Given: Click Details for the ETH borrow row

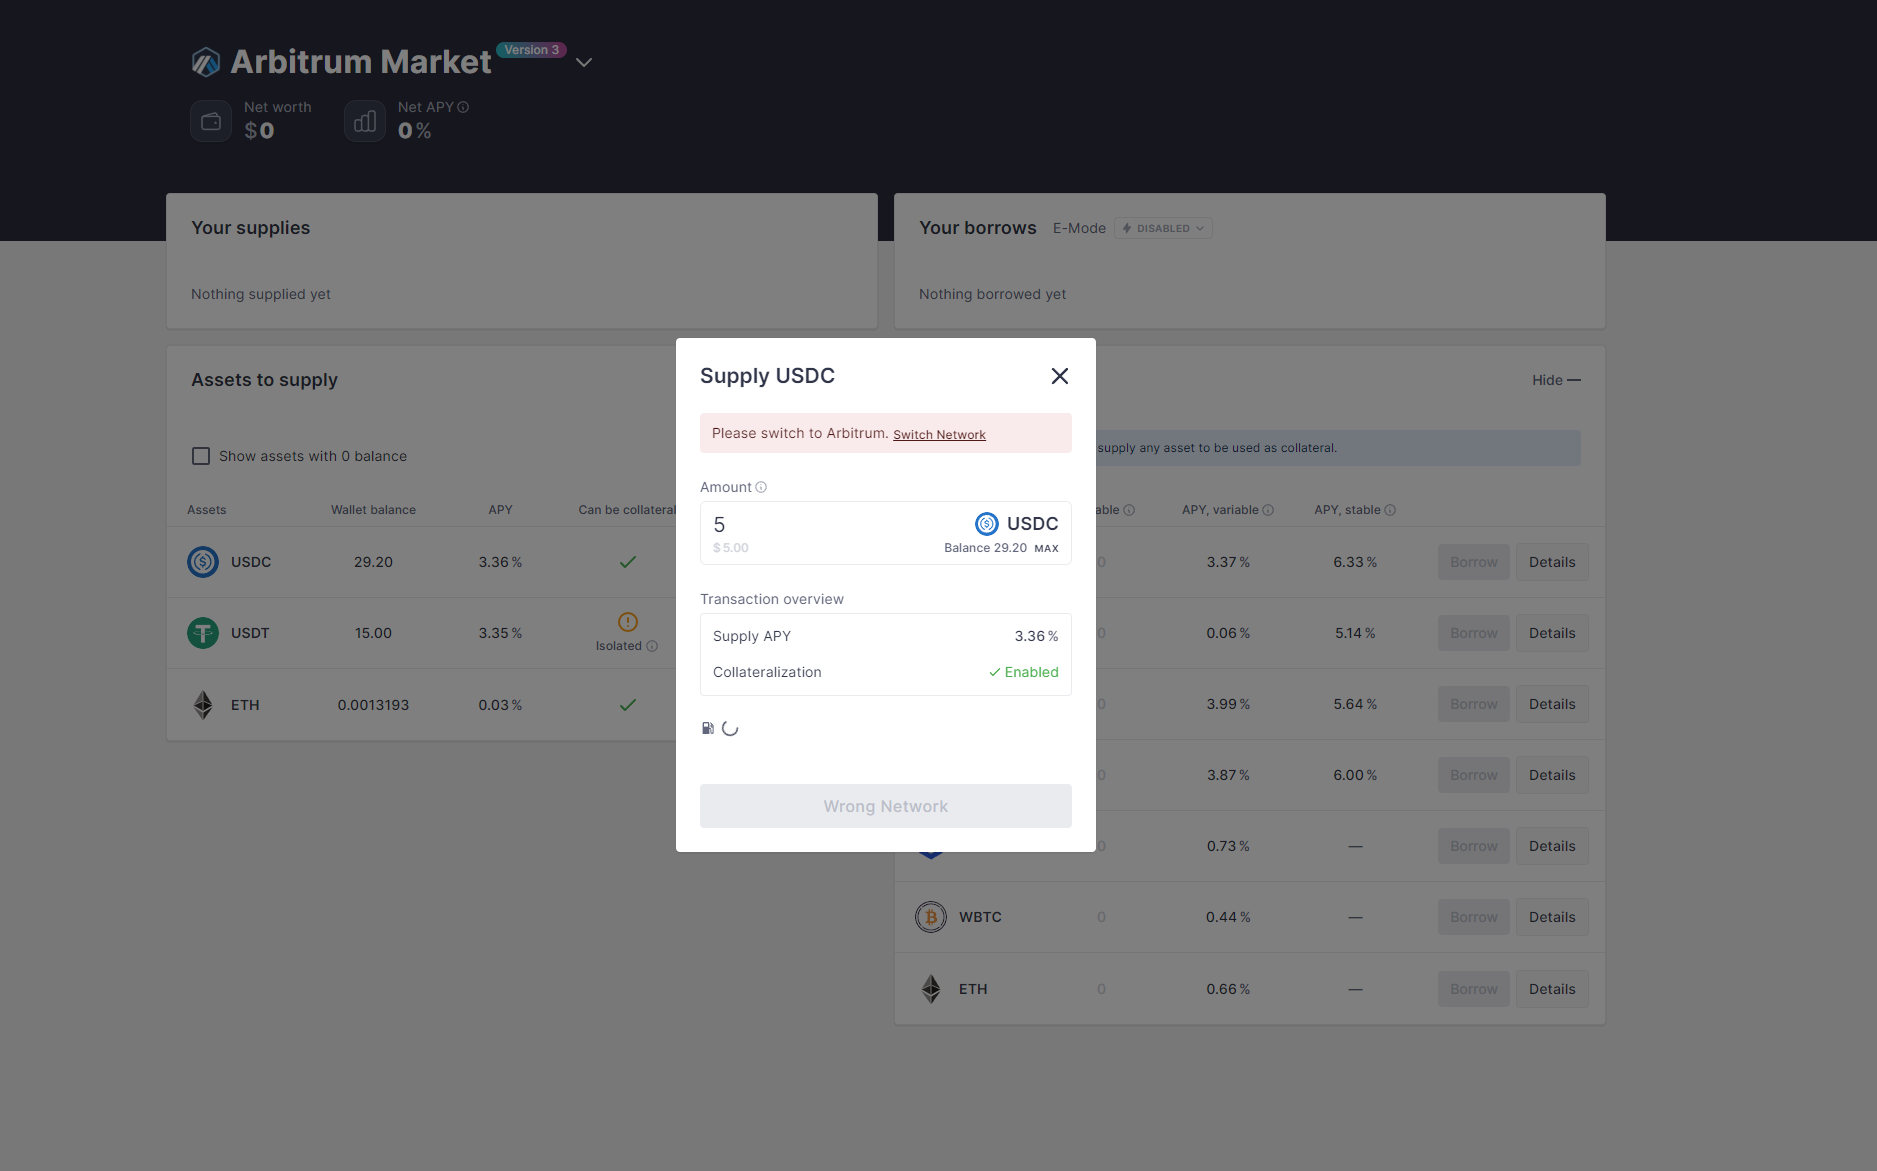Looking at the screenshot, I should pyautogui.click(x=1552, y=989).
